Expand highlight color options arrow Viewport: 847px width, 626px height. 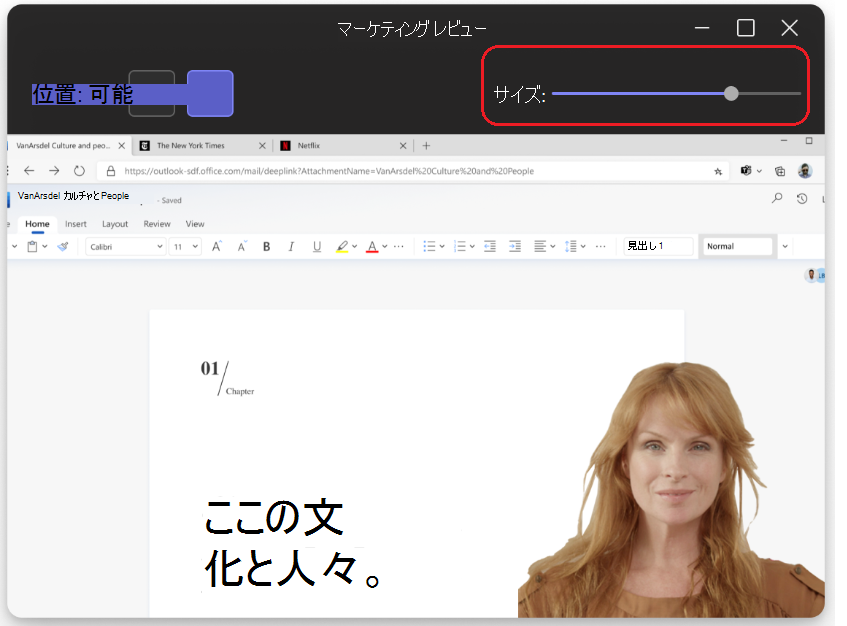[354, 246]
